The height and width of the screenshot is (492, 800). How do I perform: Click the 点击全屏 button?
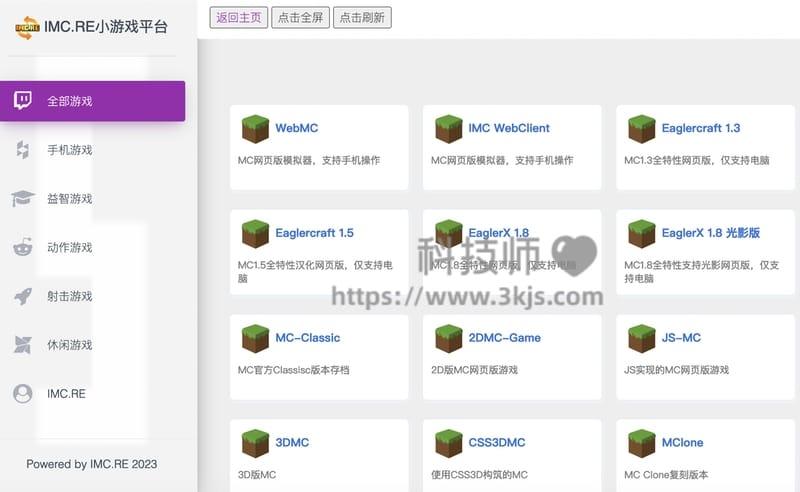click(301, 17)
